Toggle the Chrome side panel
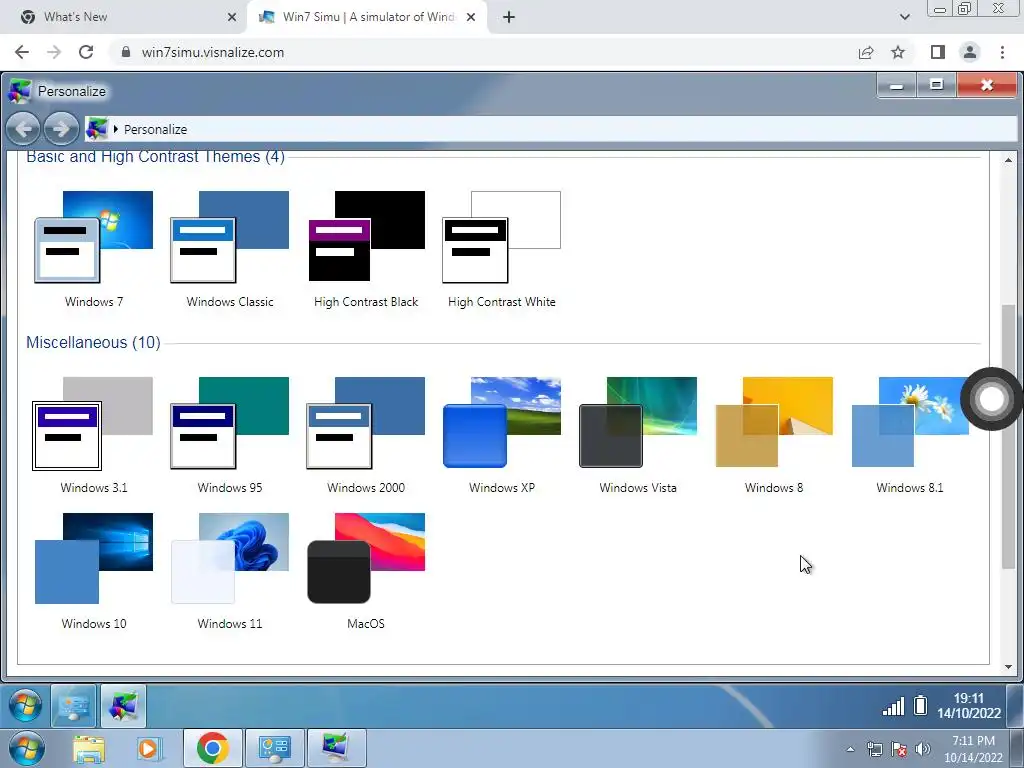This screenshot has width=1024, height=768. [938, 52]
